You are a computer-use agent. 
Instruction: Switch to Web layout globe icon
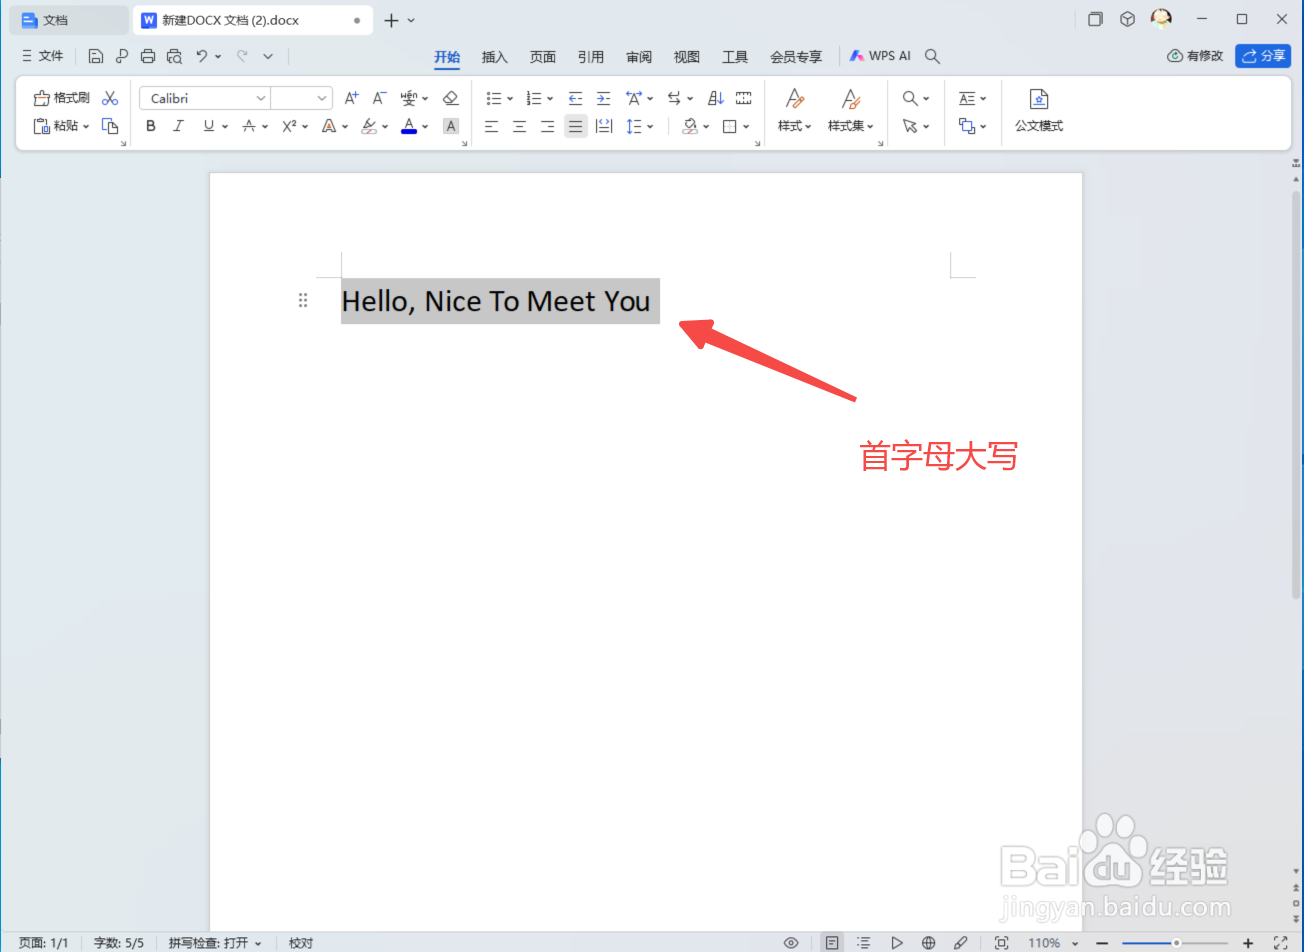929,942
